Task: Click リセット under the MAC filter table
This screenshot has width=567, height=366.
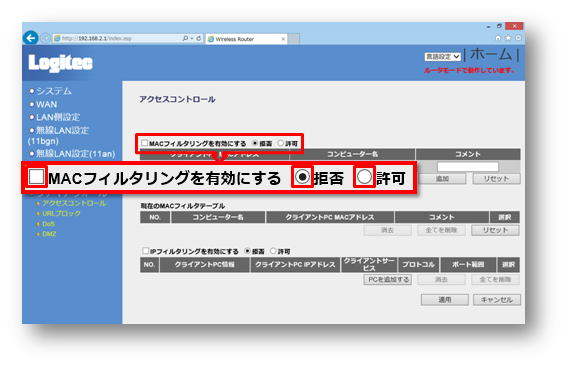Action: [495, 230]
